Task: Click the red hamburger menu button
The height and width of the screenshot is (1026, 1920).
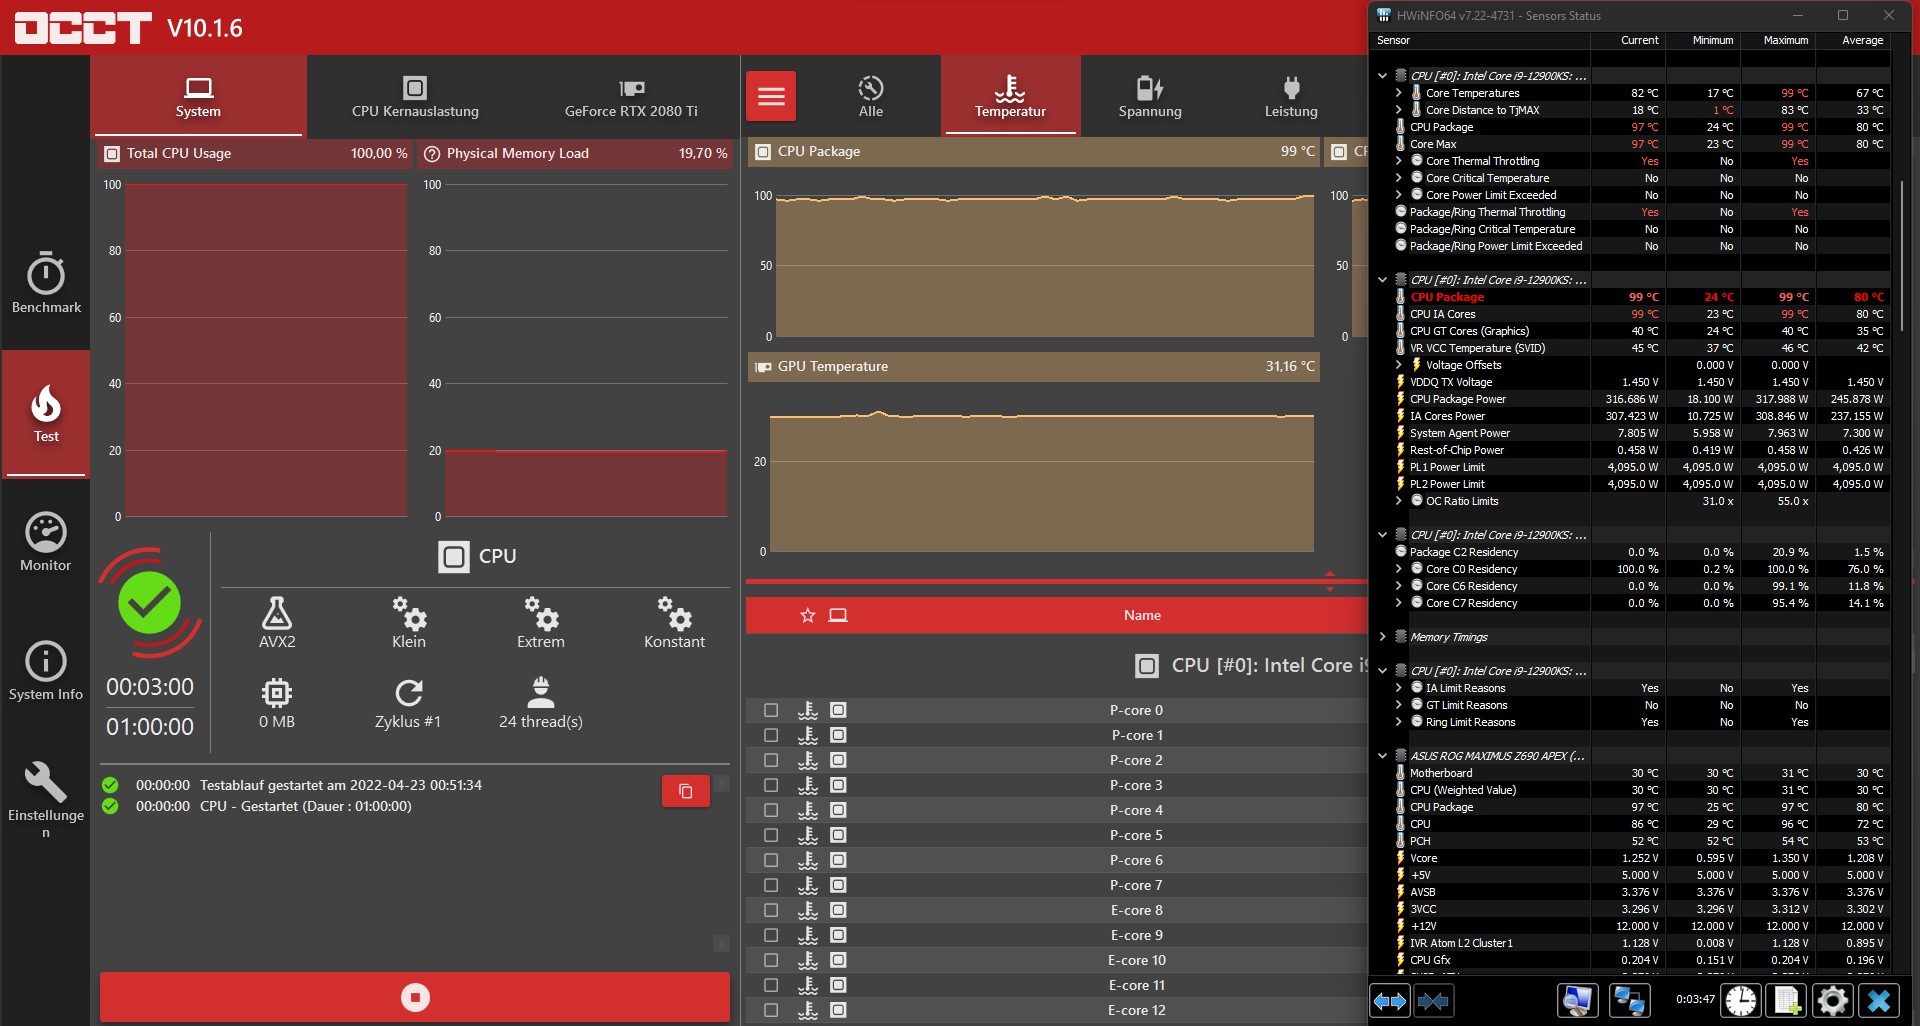Action: (x=771, y=96)
